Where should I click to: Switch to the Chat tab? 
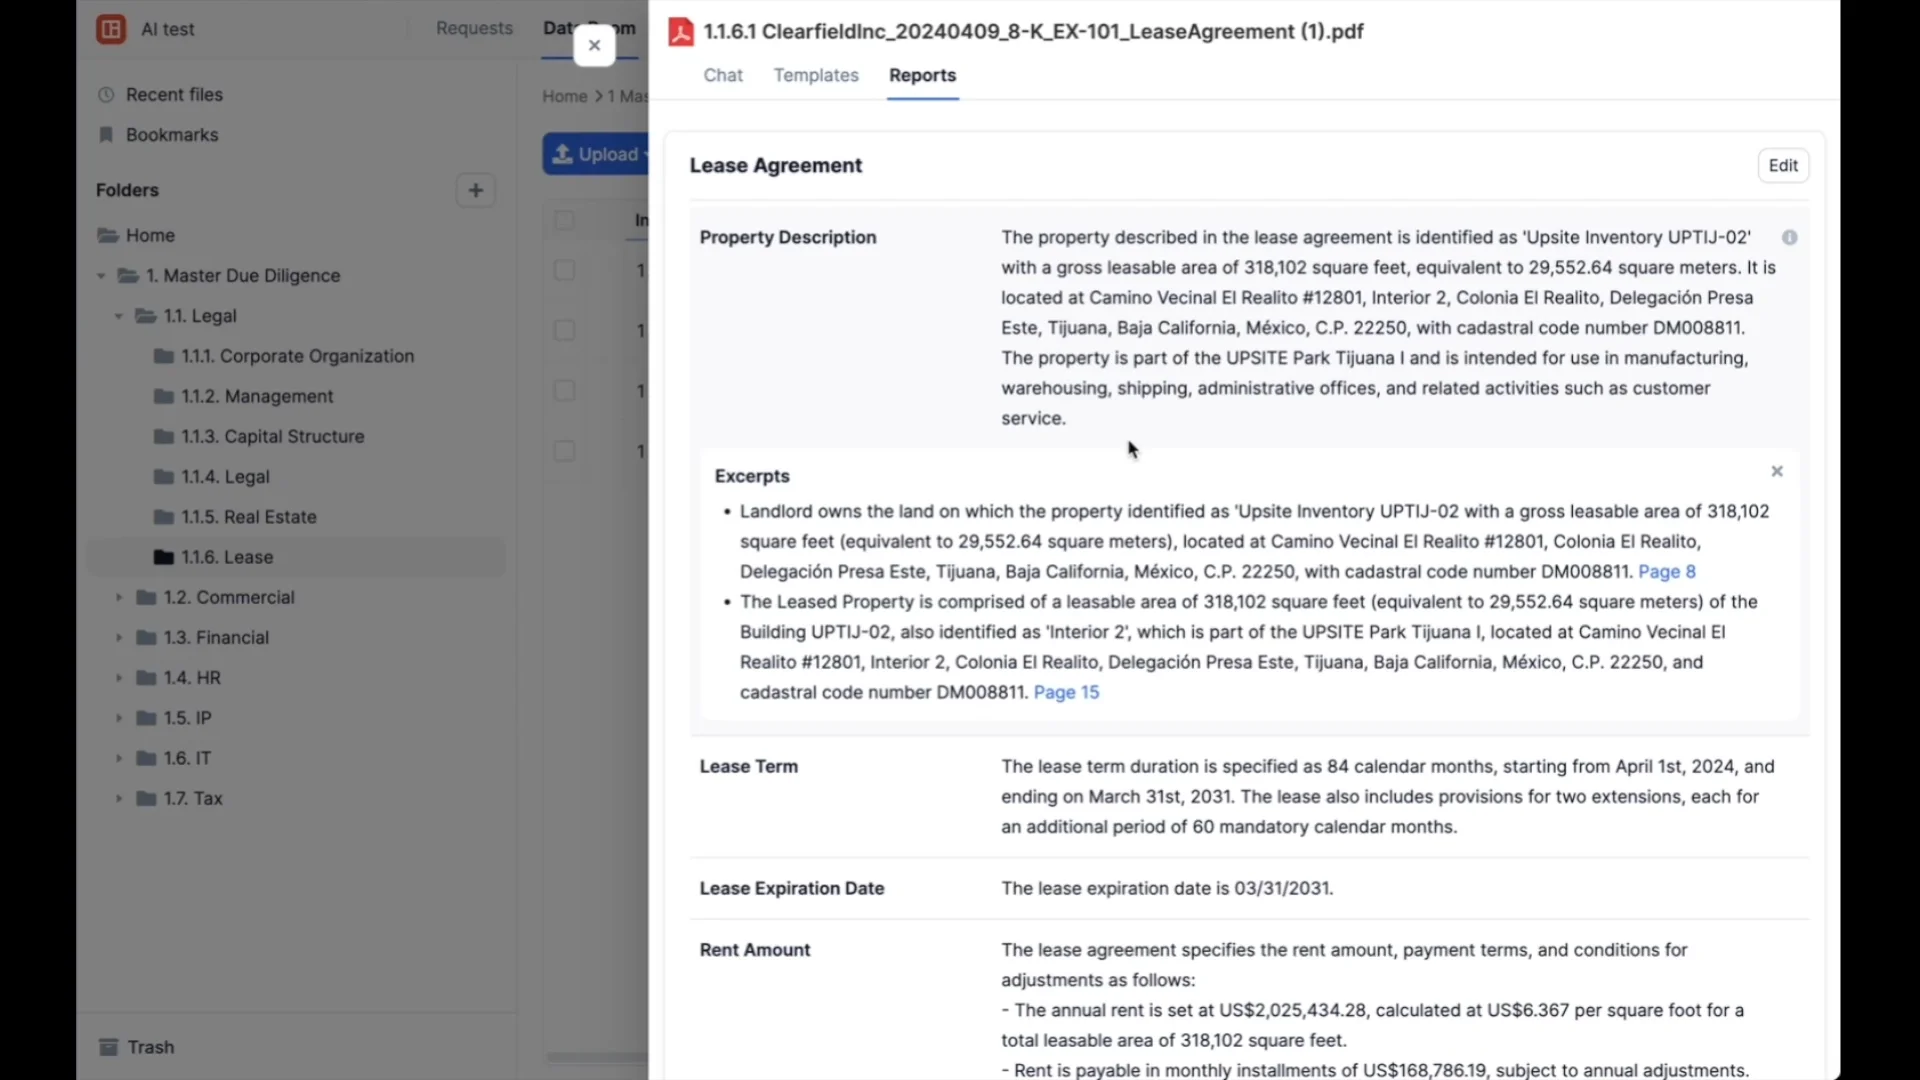[x=722, y=75]
